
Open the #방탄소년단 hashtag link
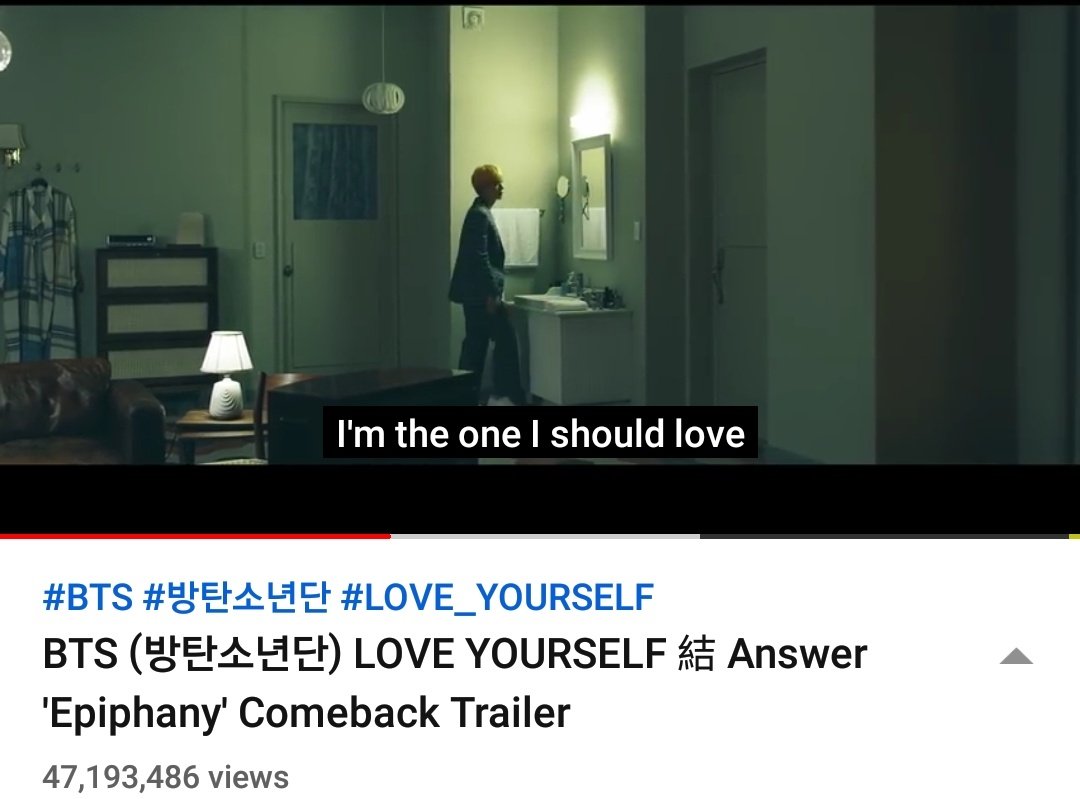[236, 596]
